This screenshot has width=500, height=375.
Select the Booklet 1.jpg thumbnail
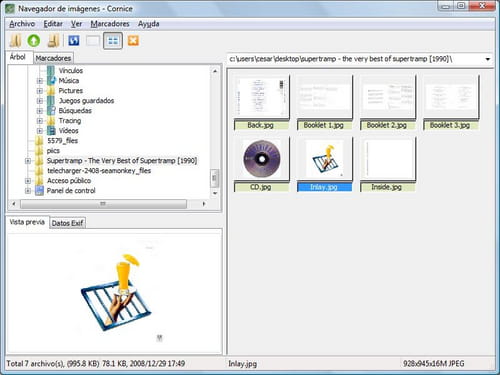coord(325,97)
